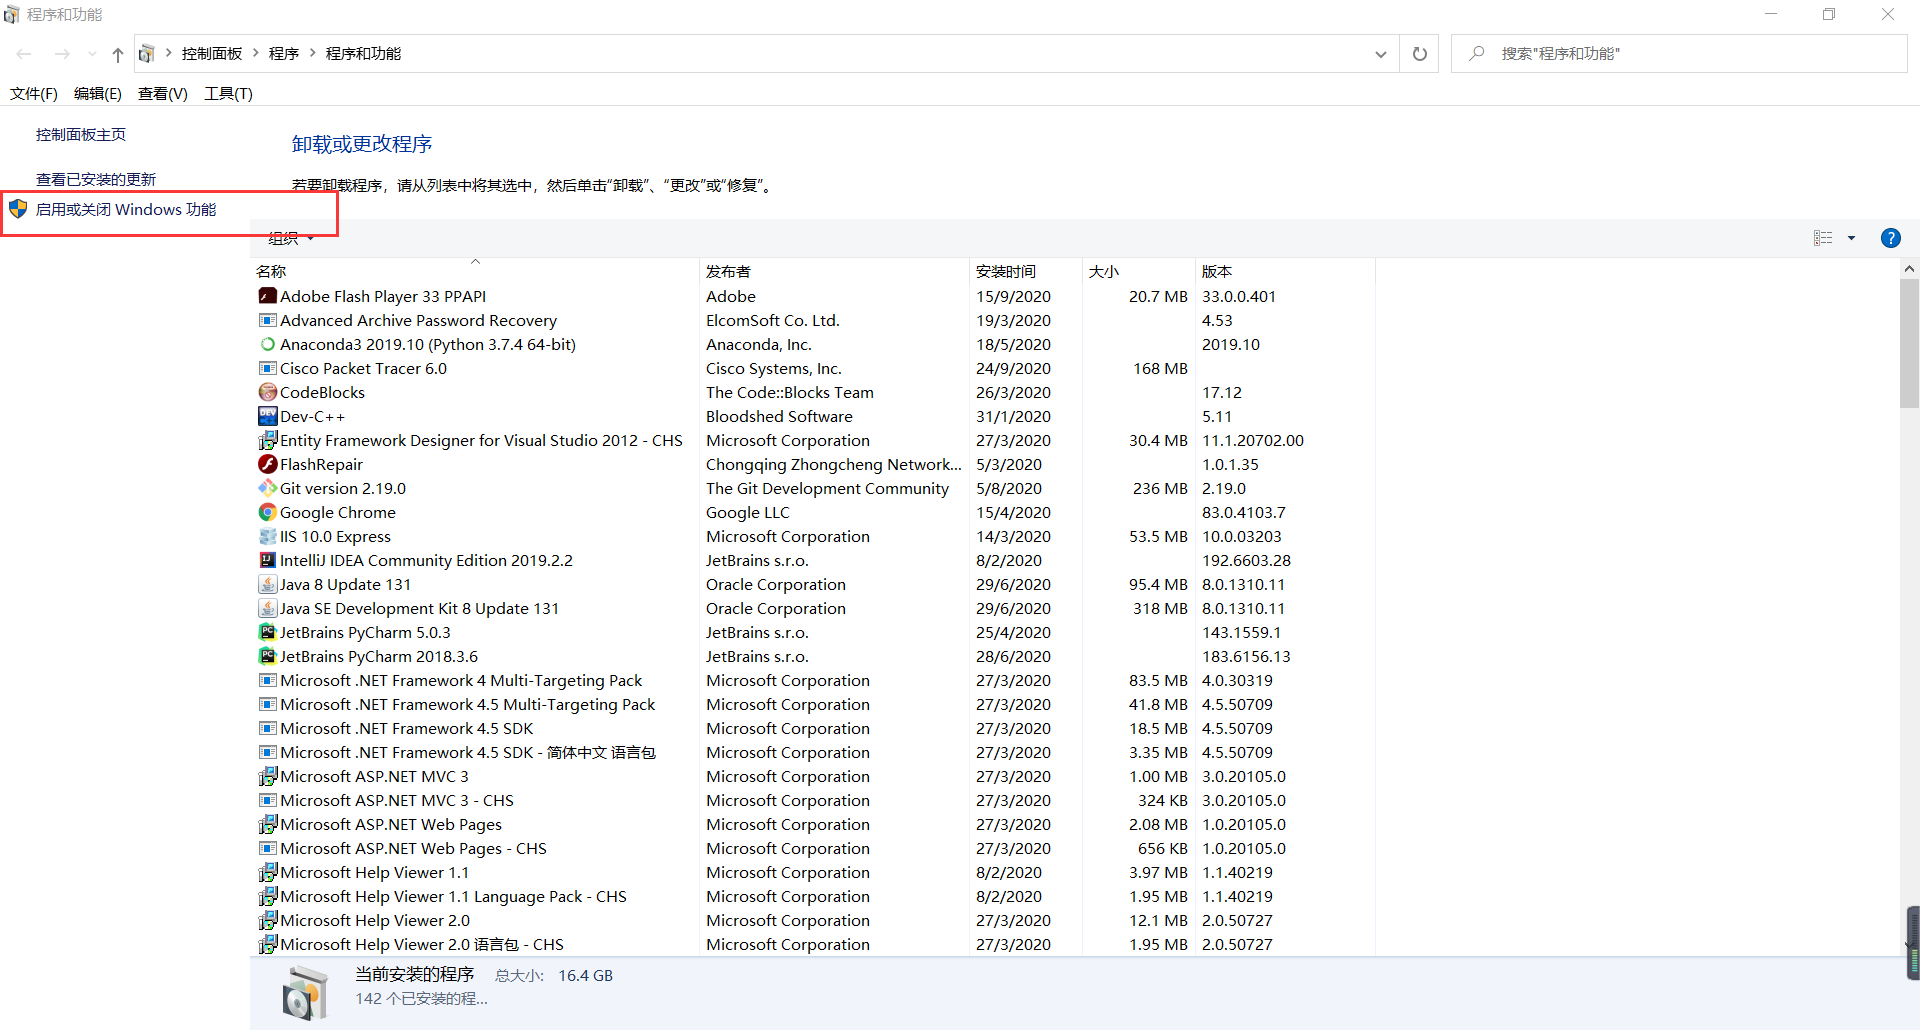The height and width of the screenshot is (1030, 1920).
Task: Click the IntelliJ IDEA Community Edition icon
Action: click(x=267, y=560)
